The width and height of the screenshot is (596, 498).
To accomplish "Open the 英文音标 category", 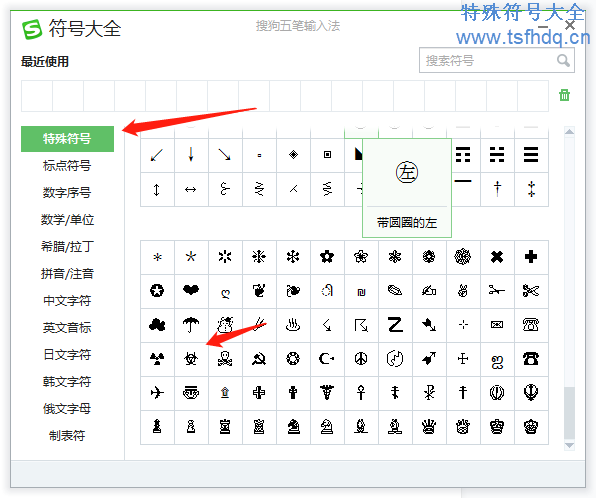I will [67, 328].
